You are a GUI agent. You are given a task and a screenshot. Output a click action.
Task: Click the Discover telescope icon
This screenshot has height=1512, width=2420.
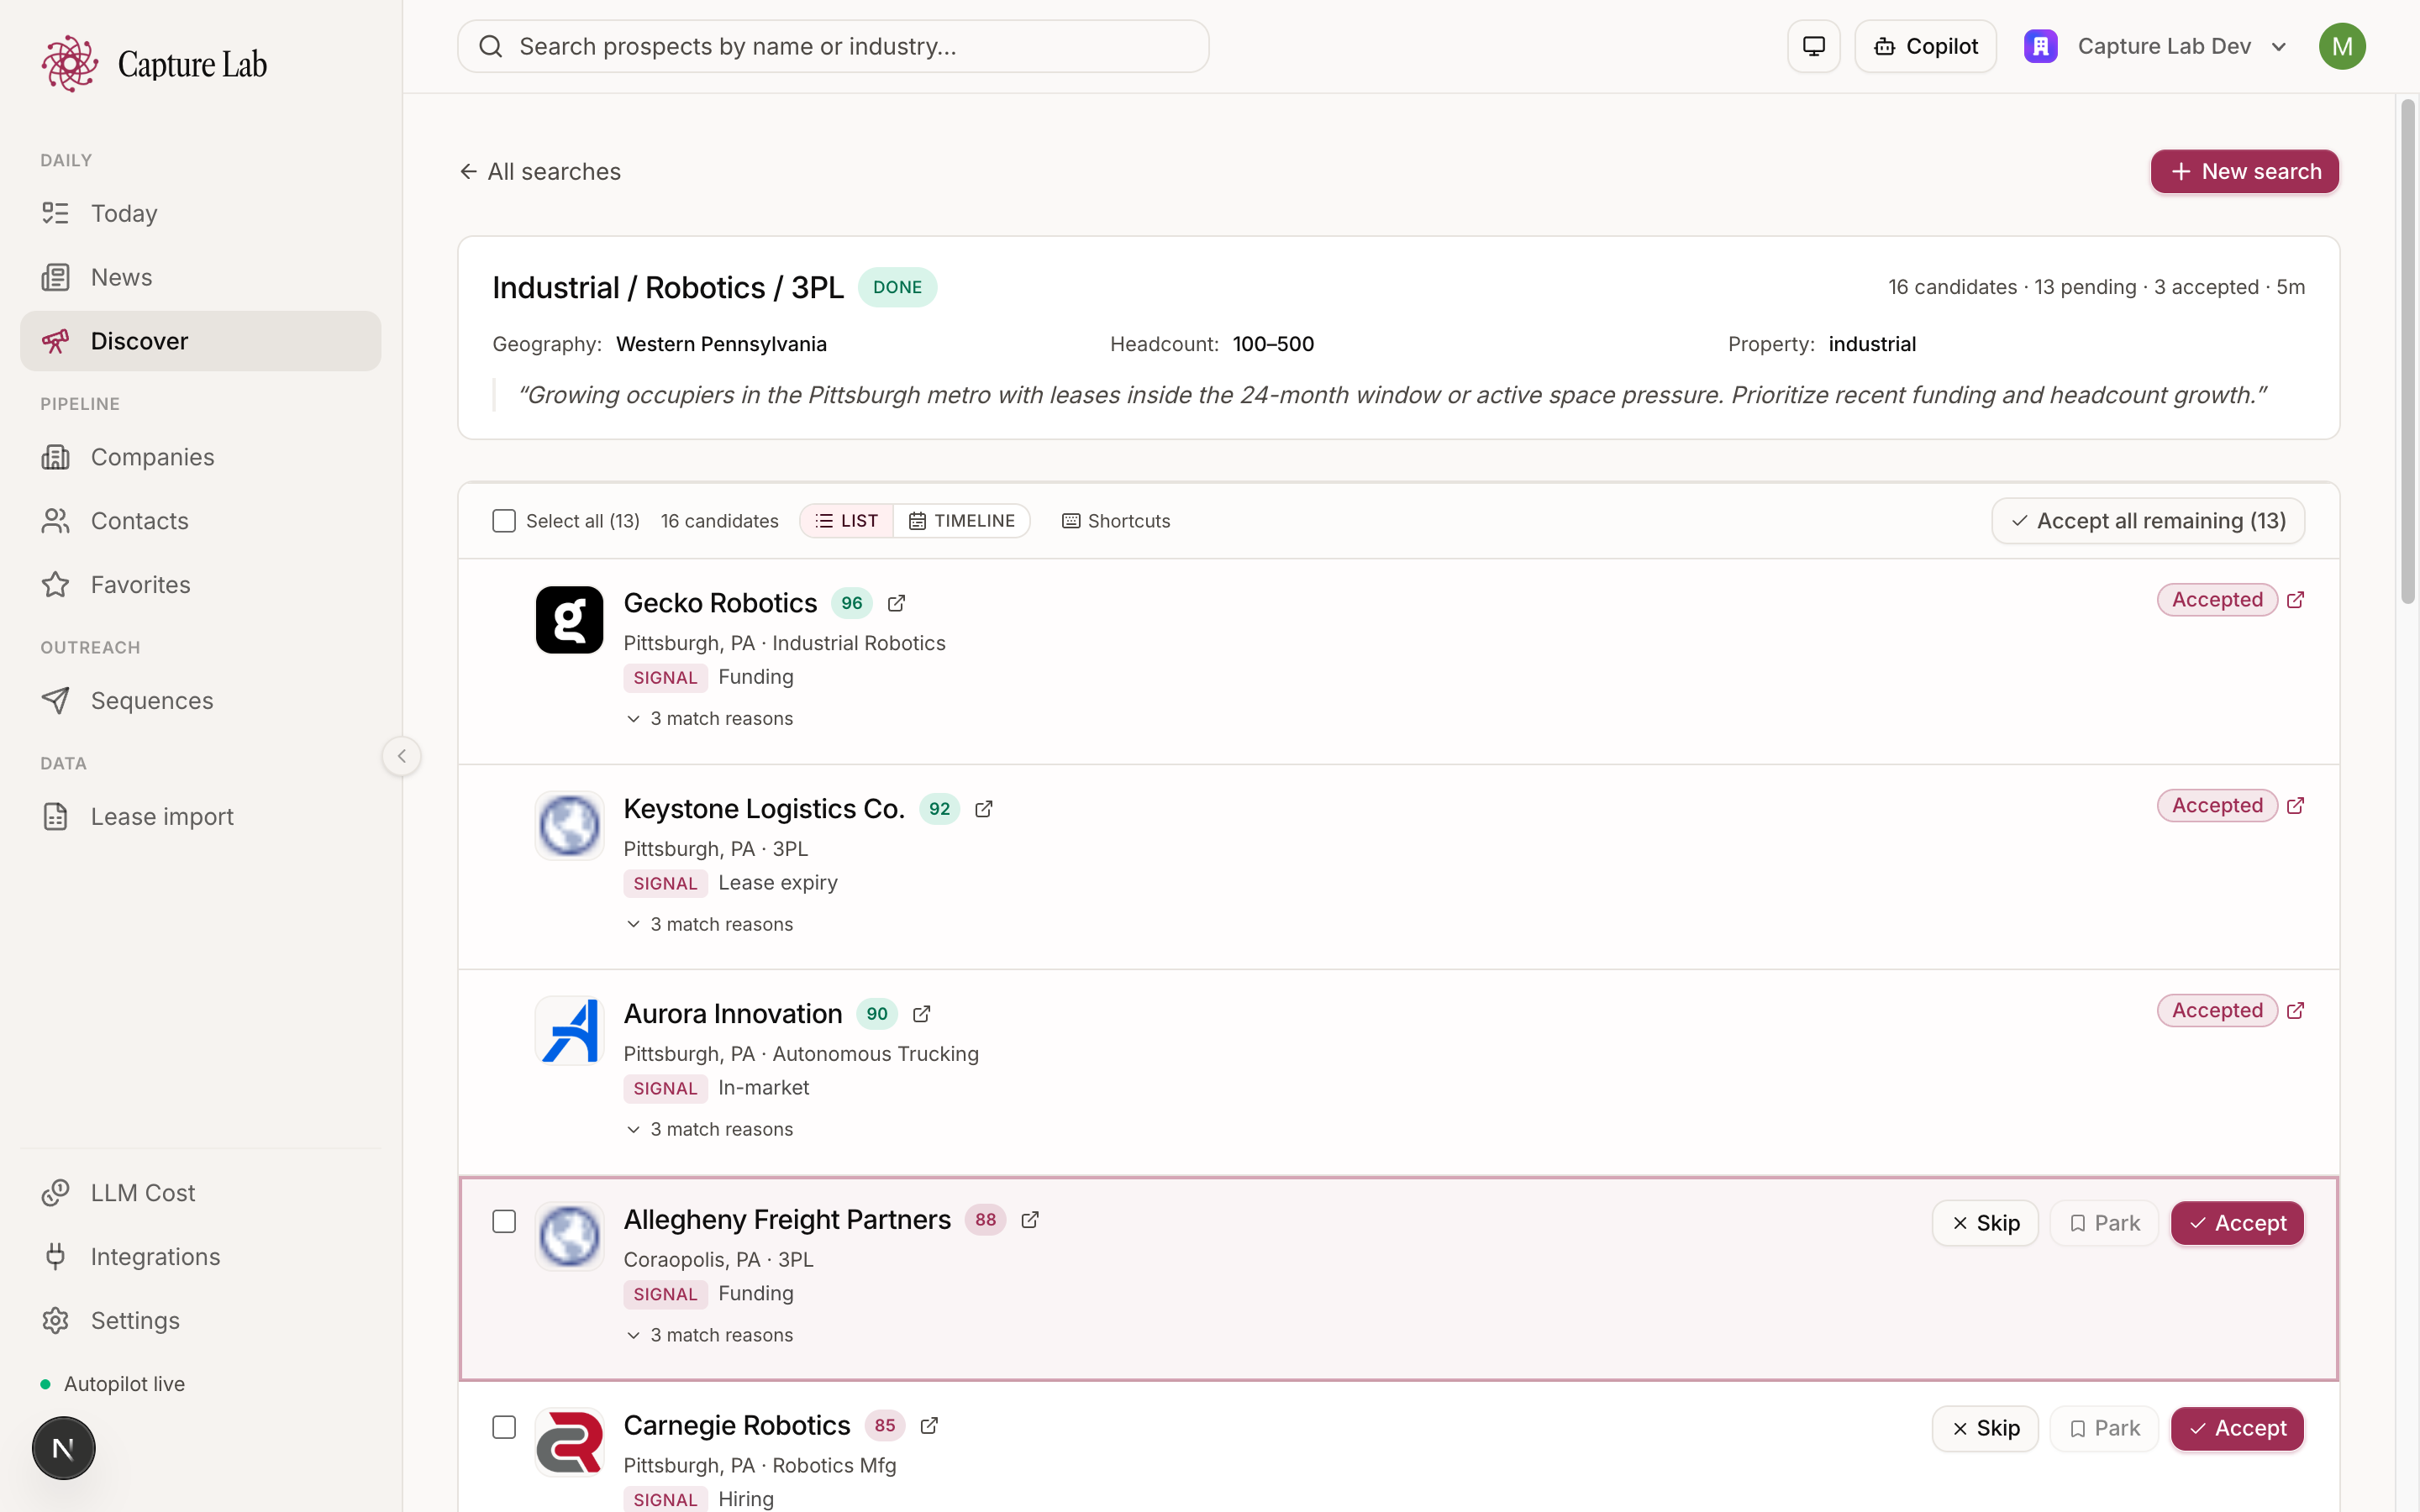tap(55, 341)
